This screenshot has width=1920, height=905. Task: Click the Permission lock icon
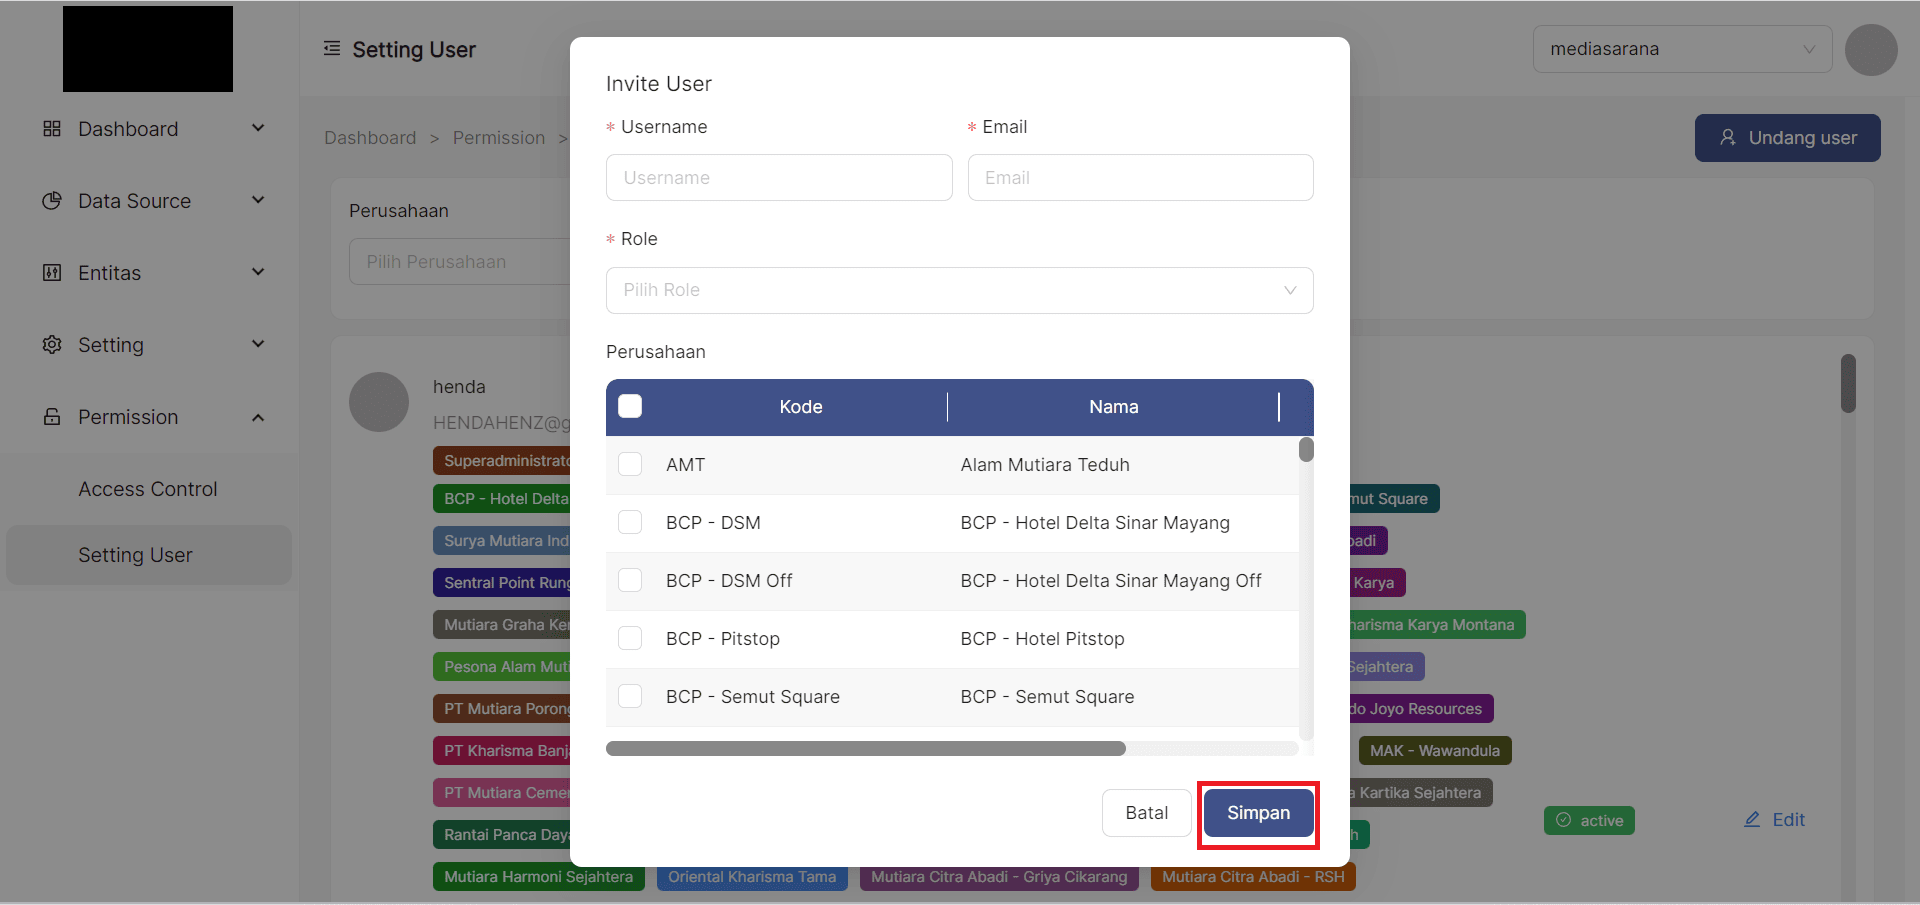(52, 417)
